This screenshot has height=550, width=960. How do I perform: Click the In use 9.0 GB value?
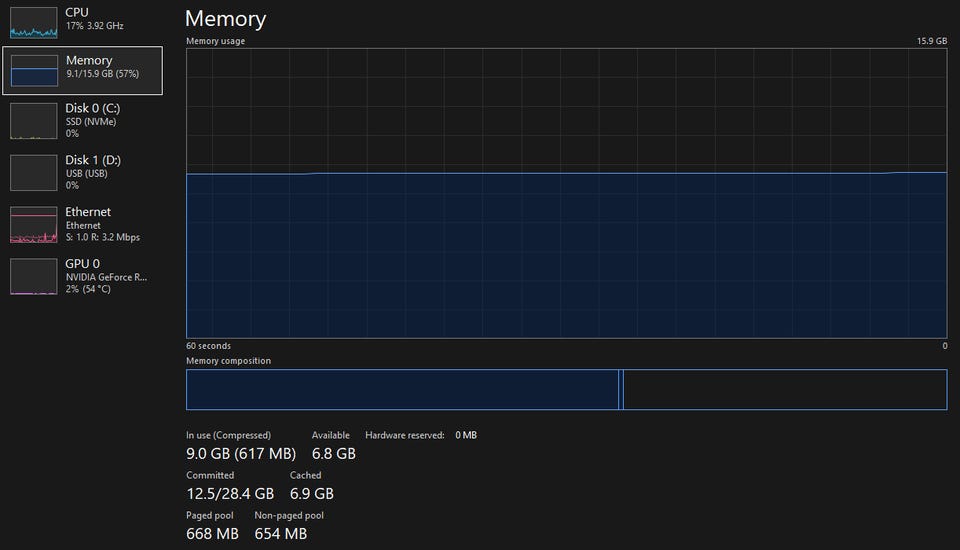[242, 453]
